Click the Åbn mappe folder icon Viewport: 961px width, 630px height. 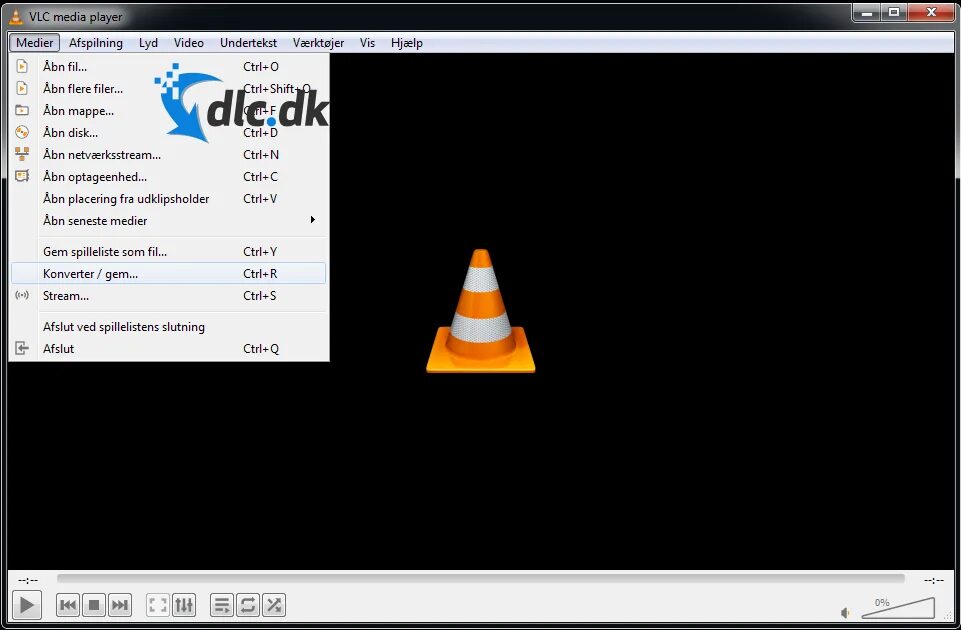tap(22, 110)
